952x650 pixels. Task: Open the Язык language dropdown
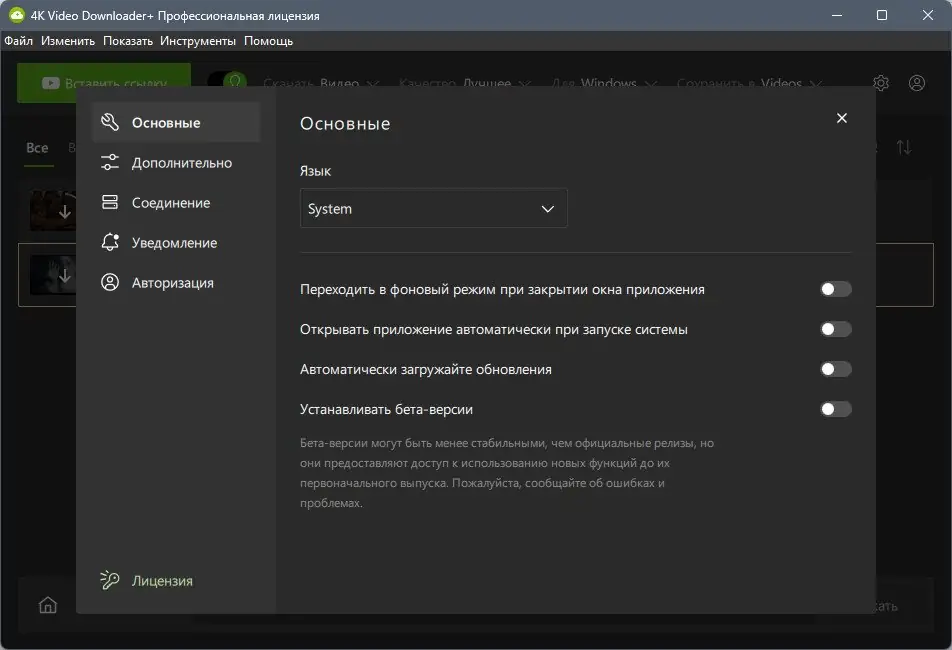coord(433,208)
